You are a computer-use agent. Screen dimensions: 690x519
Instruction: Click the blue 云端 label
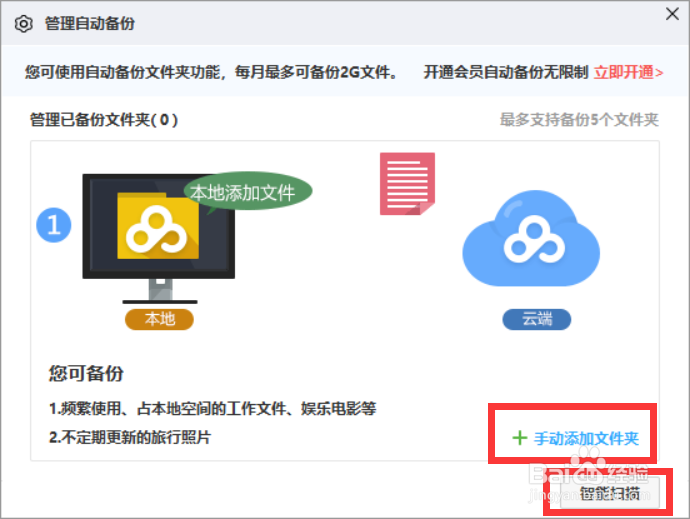(537, 319)
